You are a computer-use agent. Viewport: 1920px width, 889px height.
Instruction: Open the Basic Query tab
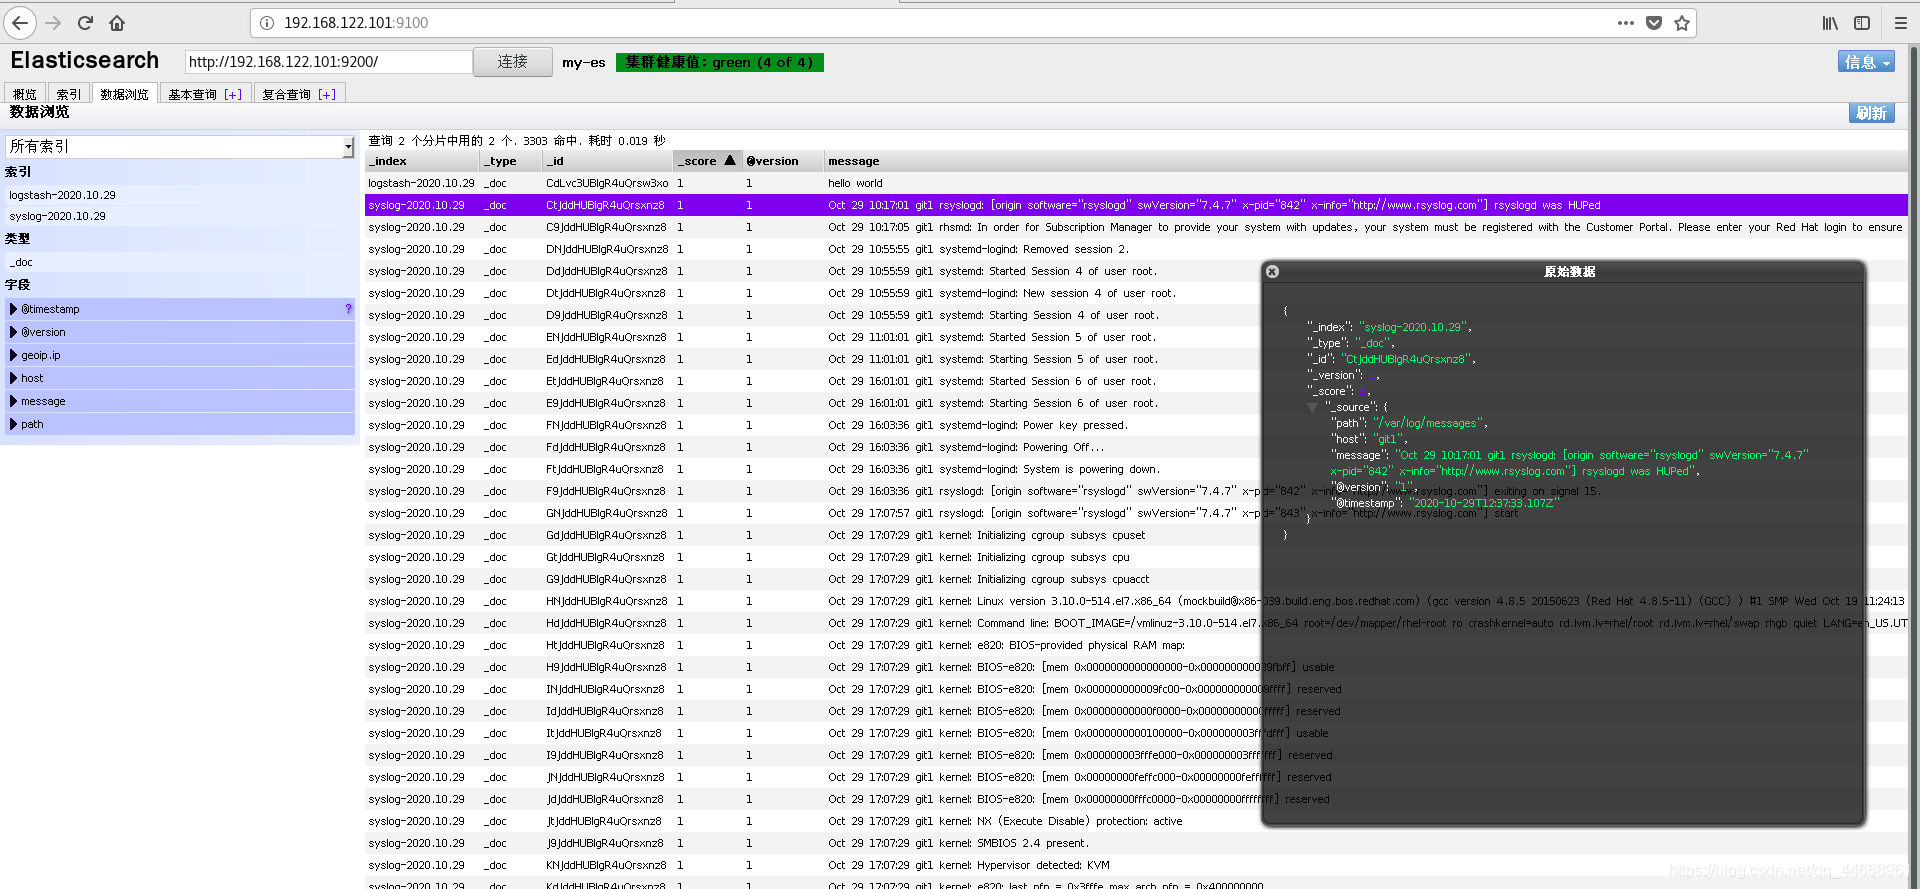pos(192,94)
